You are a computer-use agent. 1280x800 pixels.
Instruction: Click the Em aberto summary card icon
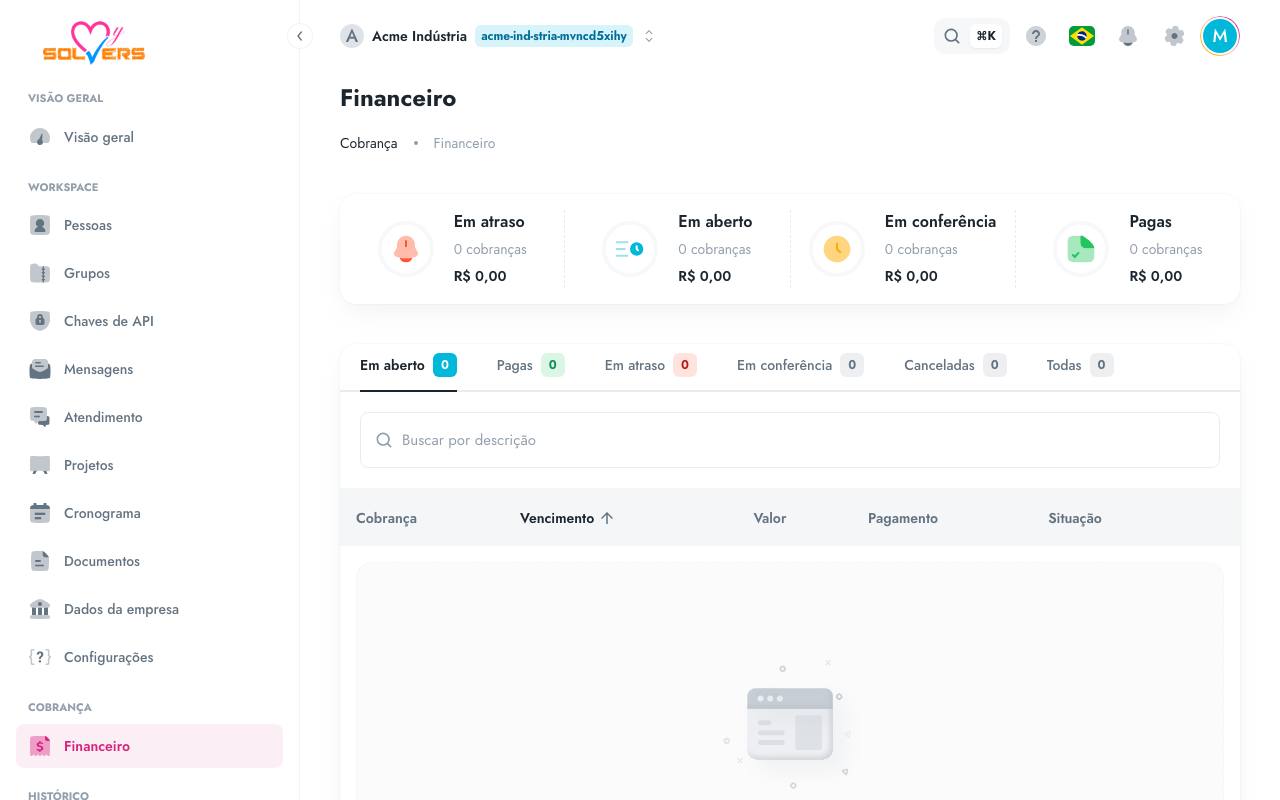630,249
